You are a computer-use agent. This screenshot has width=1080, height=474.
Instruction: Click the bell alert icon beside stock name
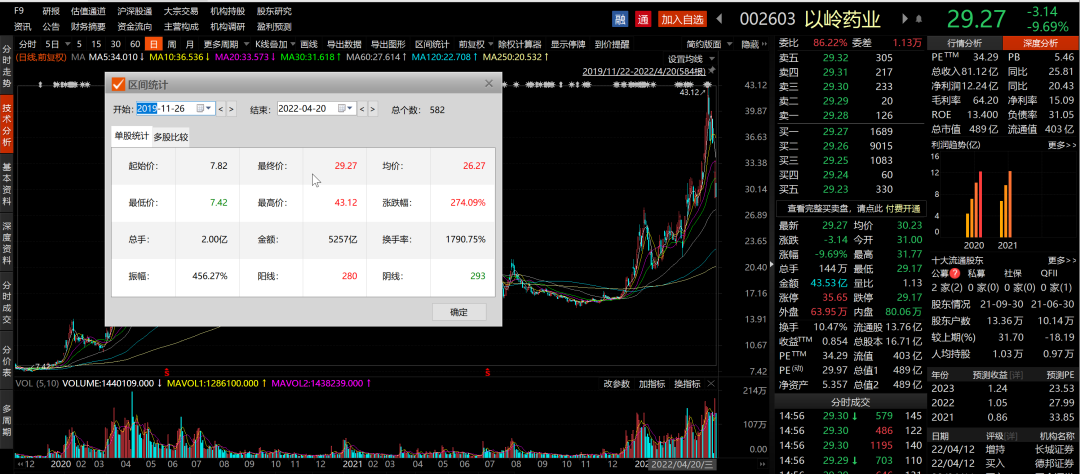920,19
